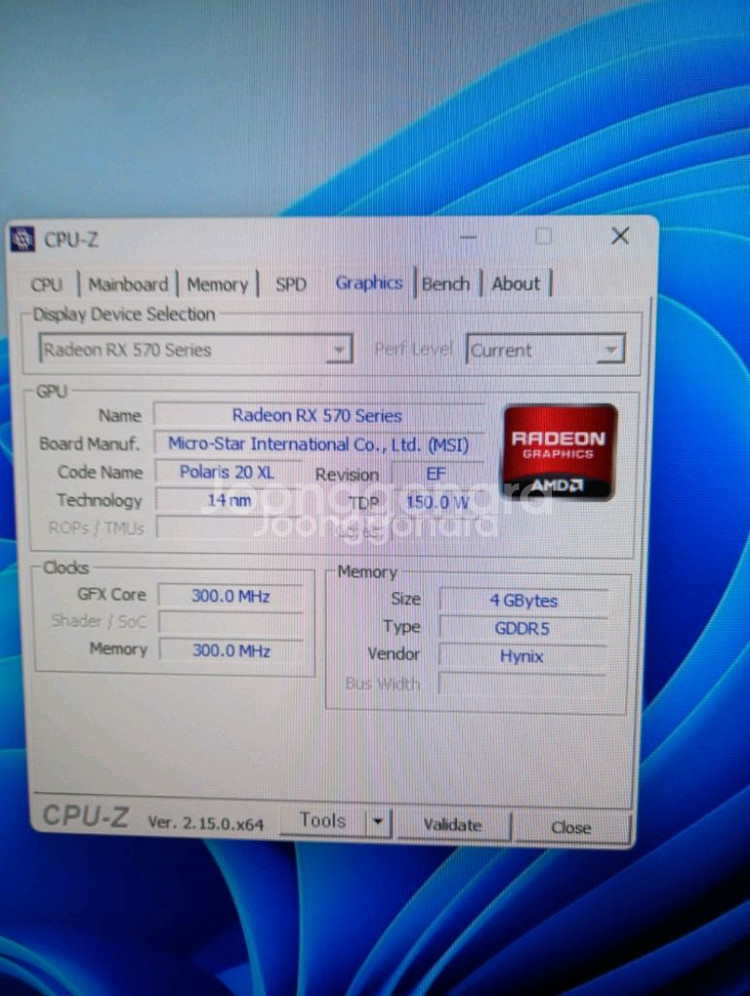This screenshot has width=750, height=996.
Task: Click the version text Ver. 2.15.0.x64
Action: [x=206, y=823]
